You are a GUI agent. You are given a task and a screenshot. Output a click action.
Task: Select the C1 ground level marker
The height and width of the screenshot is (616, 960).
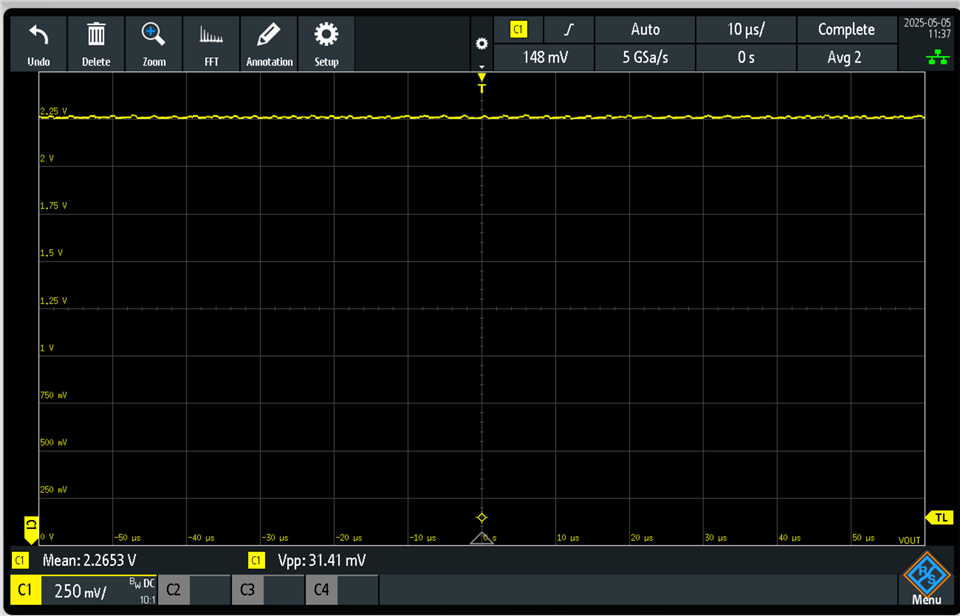pyautogui.click(x=31, y=529)
